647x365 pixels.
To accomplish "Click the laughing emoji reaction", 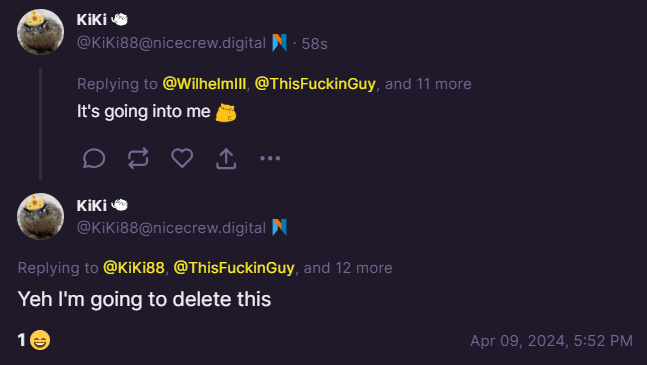I will click(x=40, y=340).
